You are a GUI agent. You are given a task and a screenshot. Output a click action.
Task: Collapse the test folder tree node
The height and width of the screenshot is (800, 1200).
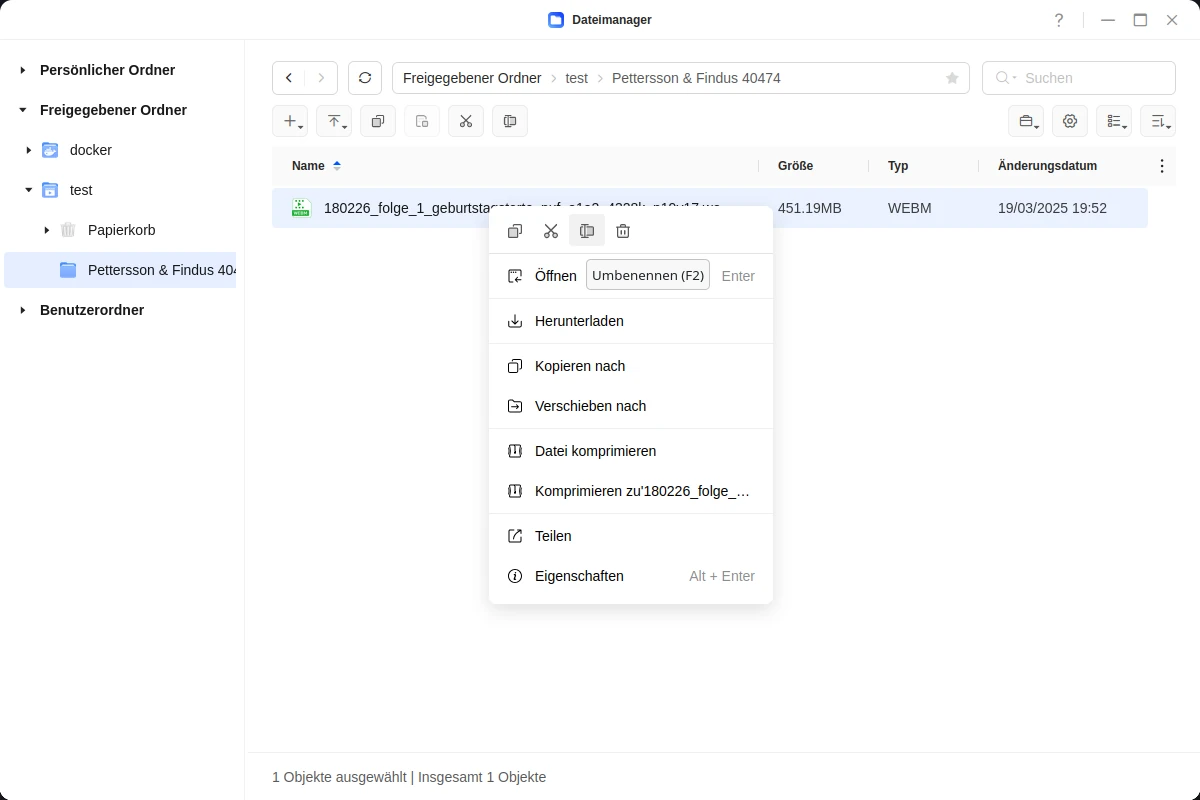(x=29, y=190)
